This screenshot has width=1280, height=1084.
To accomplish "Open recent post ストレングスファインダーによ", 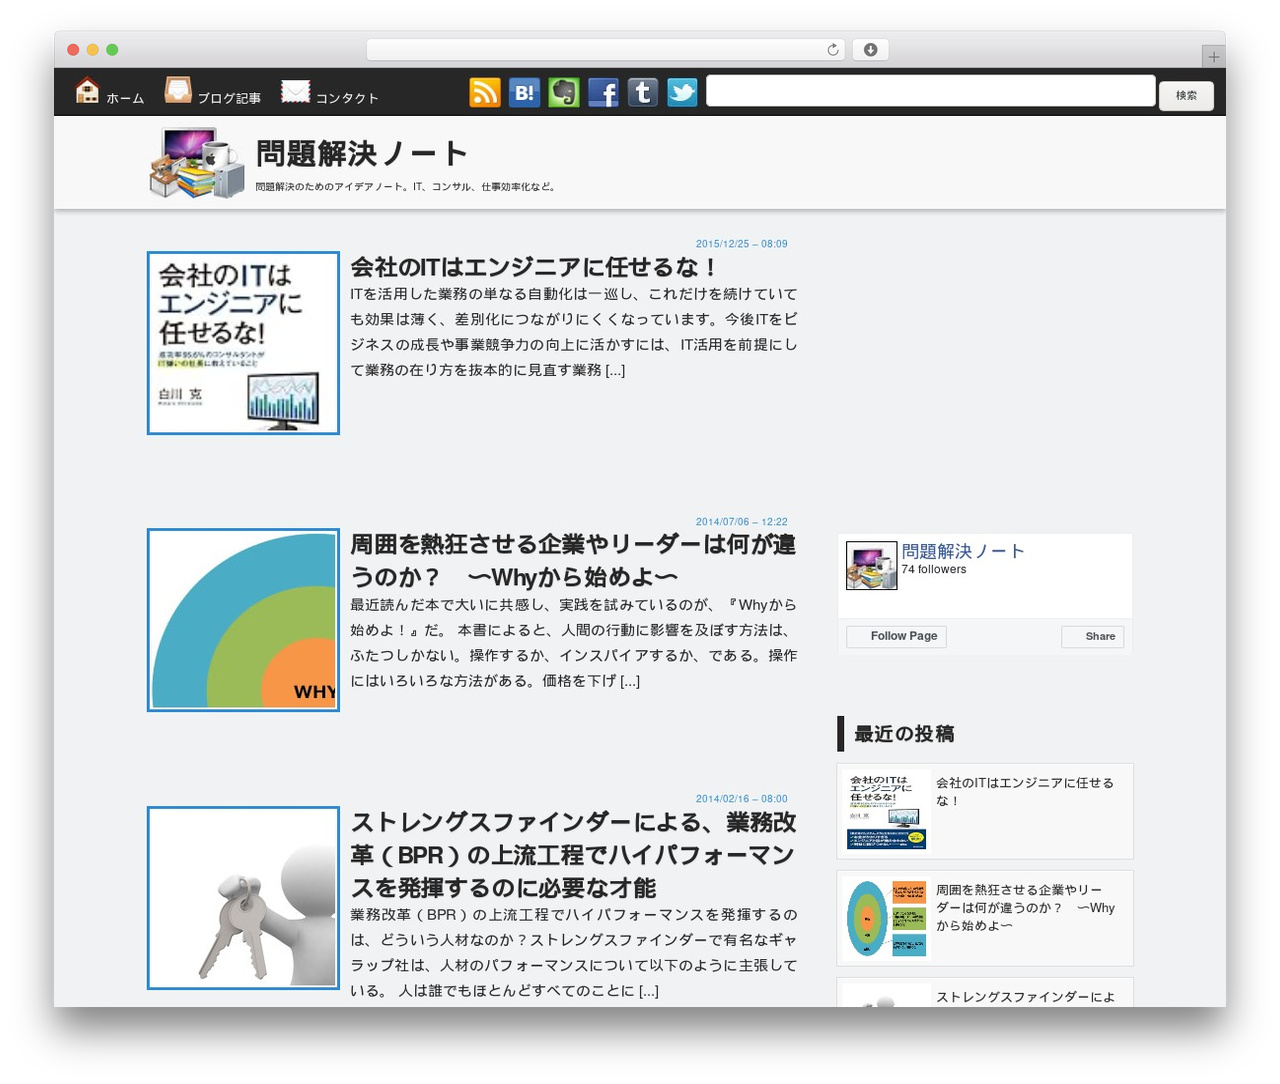I will pyautogui.click(x=1025, y=997).
